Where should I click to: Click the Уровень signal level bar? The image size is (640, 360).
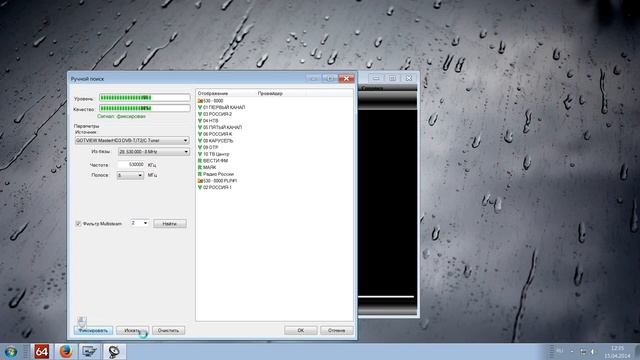point(145,98)
